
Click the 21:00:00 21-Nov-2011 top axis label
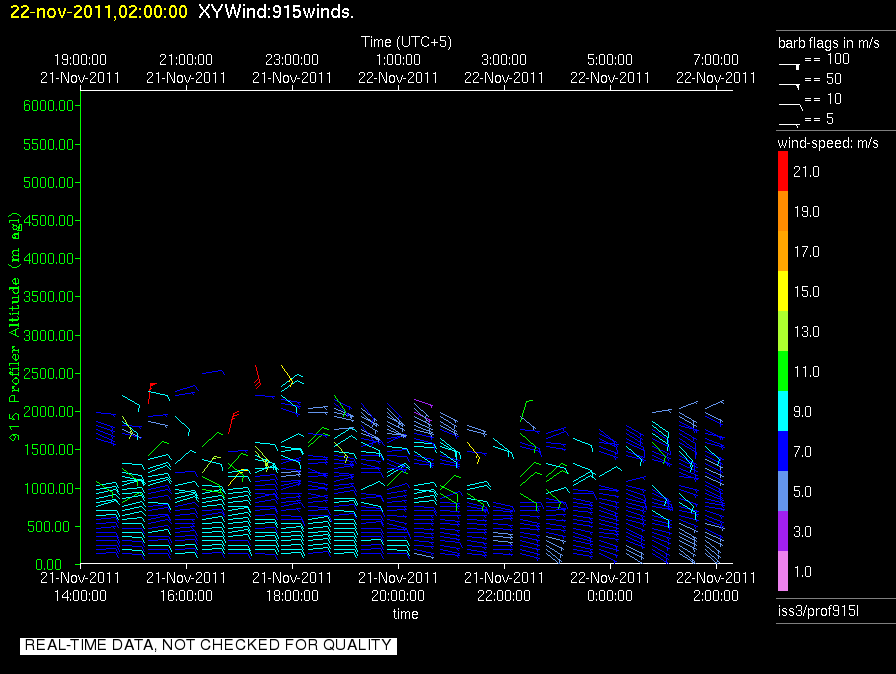click(186, 69)
